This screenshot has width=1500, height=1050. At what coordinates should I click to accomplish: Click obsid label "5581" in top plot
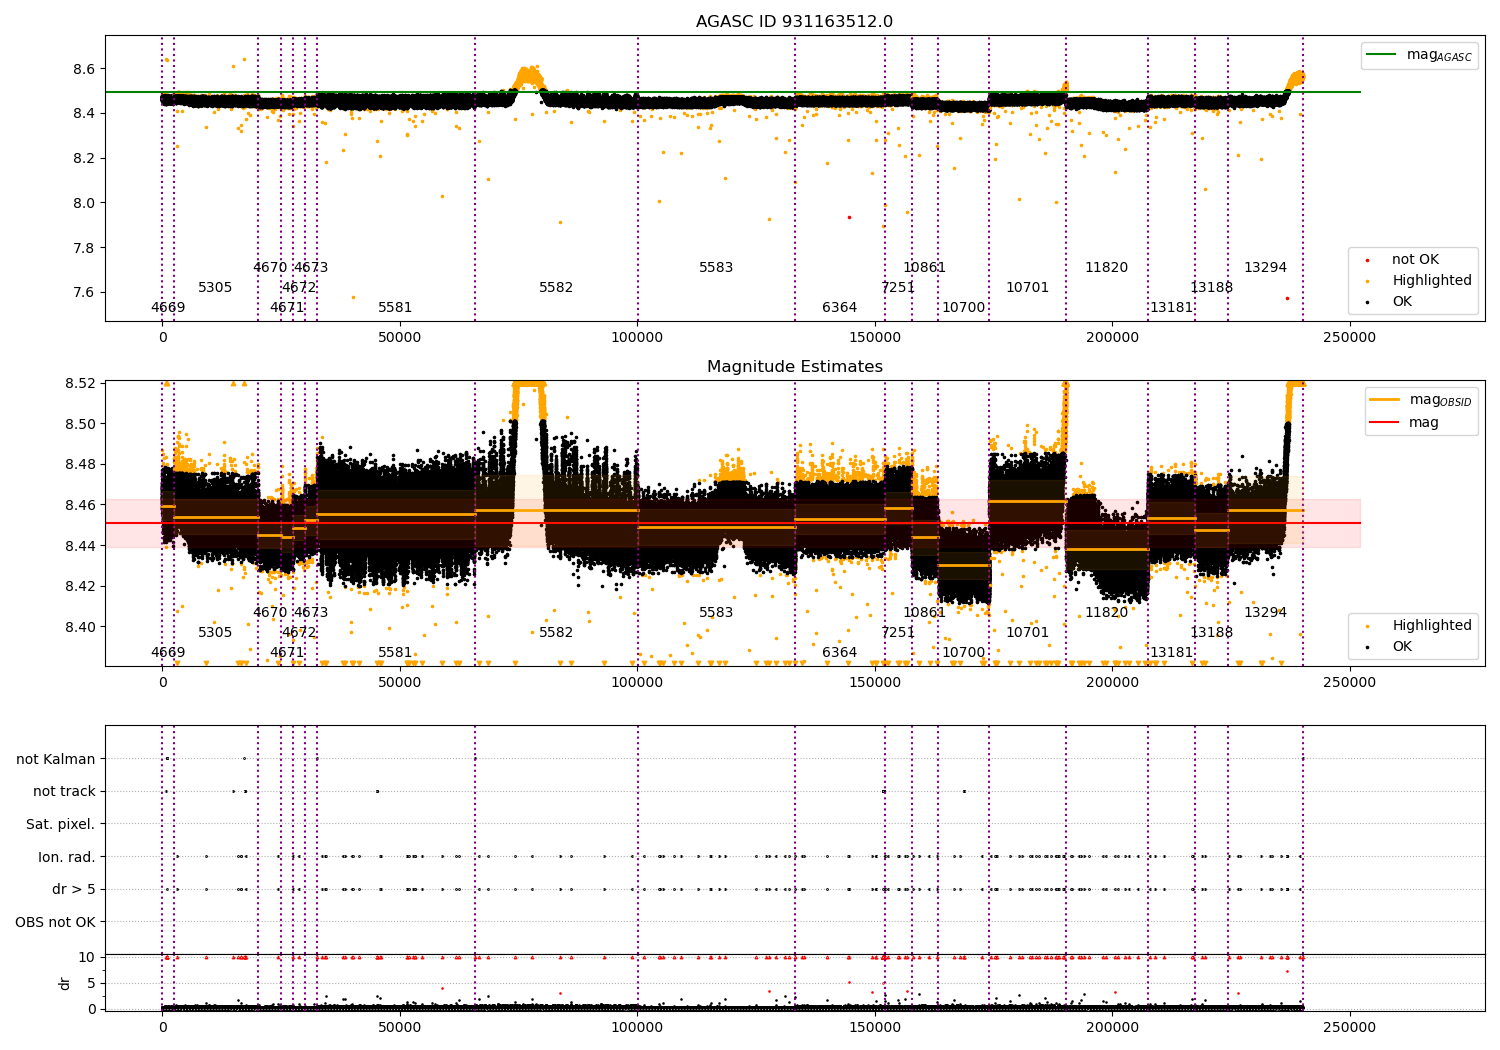coord(395,308)
